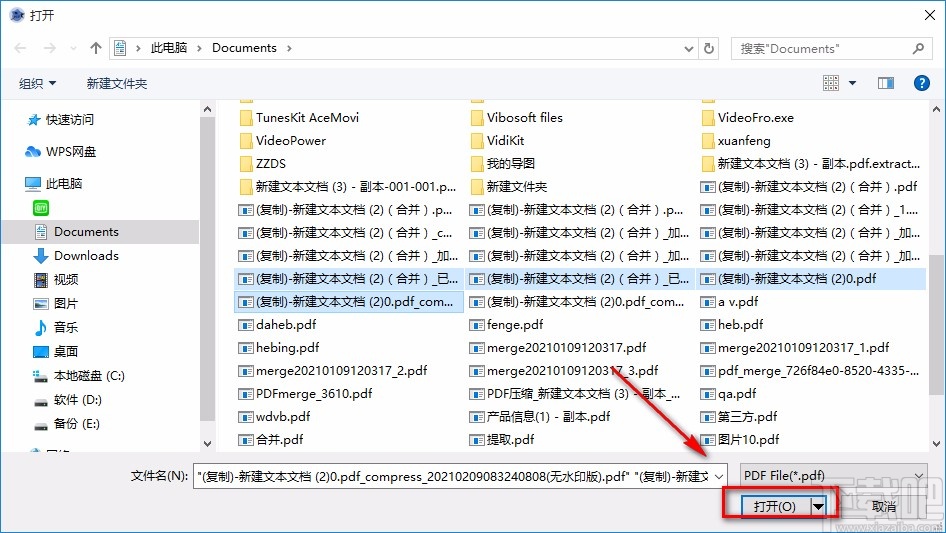The width and height of the screenshot is (946, 533).
Task: Open the PDF File(*.pdf) type dropdown
Action: point(834,476)
